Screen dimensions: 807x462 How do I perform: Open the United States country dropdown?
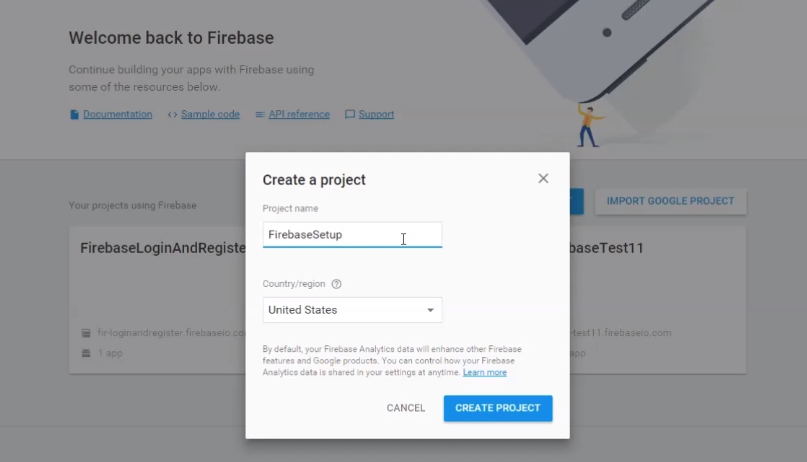point(352,310)
